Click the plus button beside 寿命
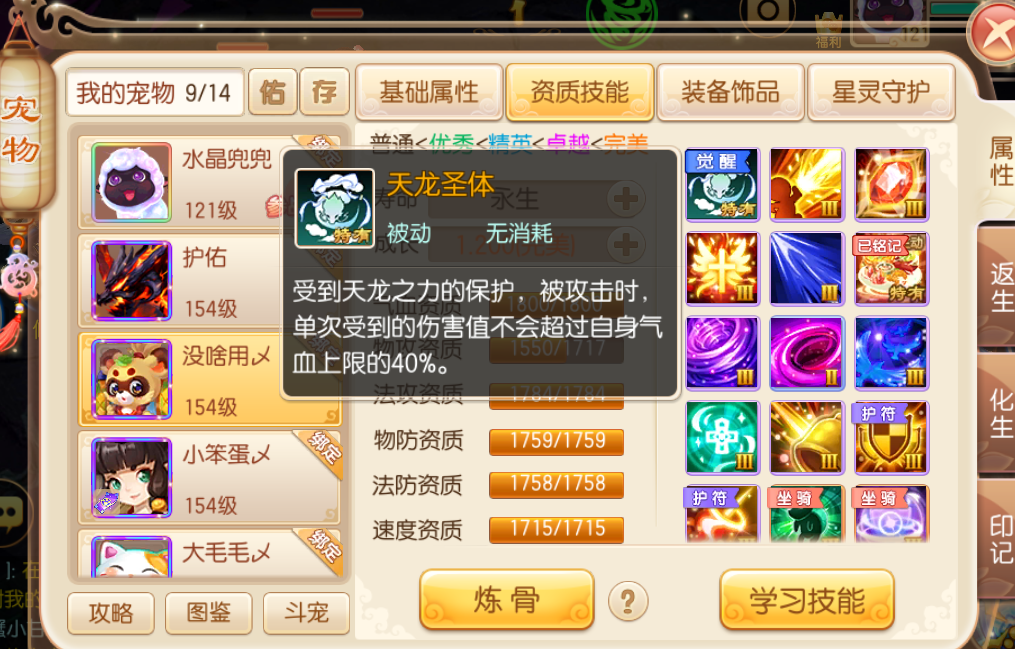The image size is (1015, 649). [625, 199]
